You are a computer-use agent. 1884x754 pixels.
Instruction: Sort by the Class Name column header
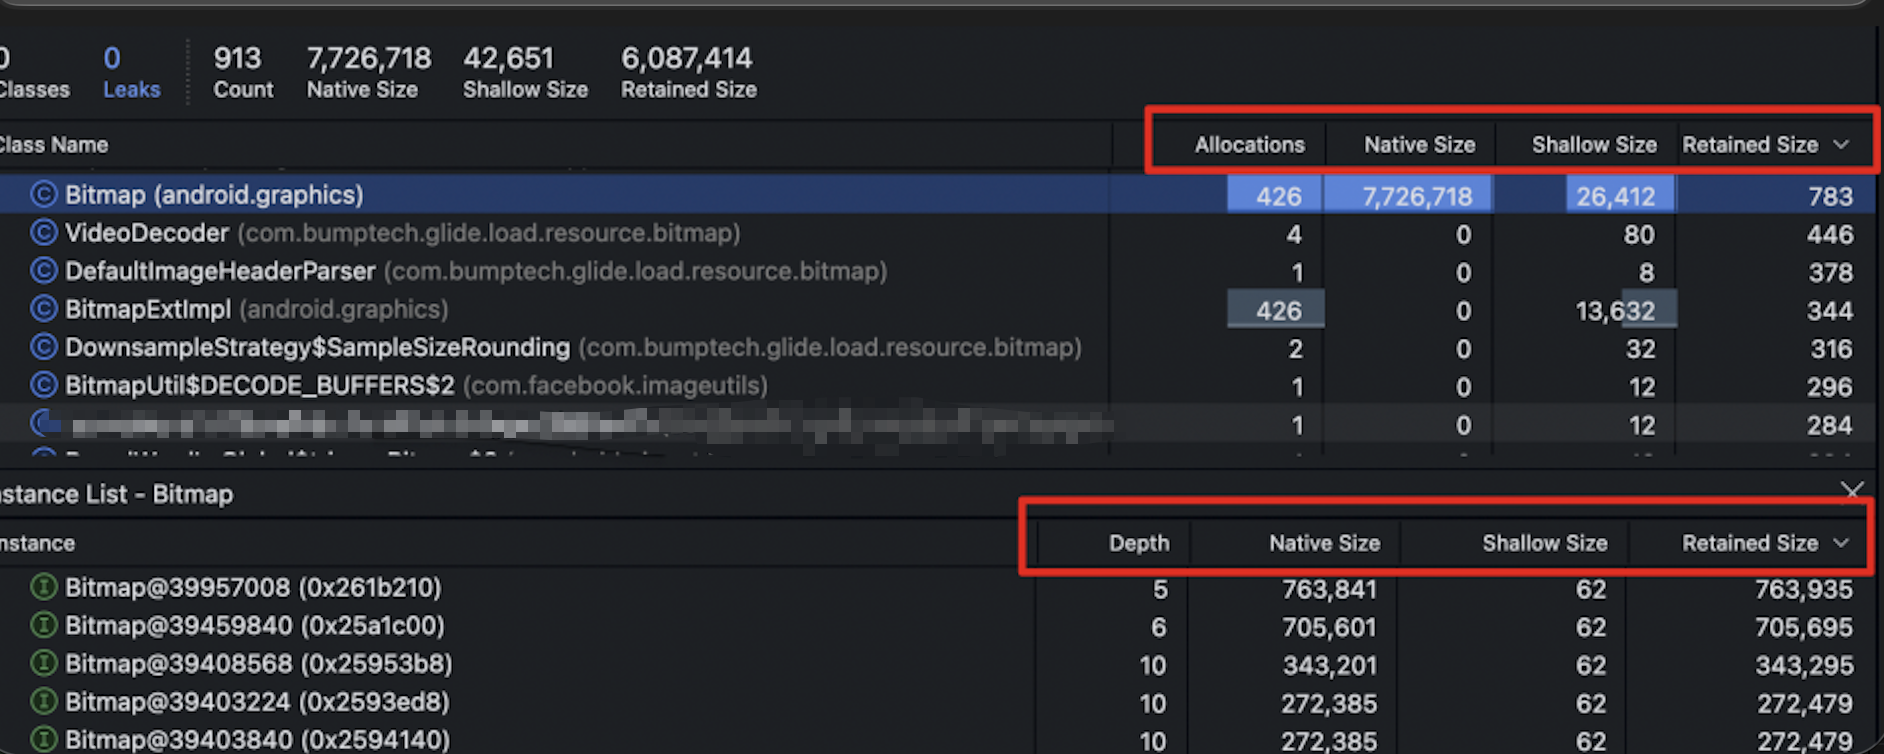click(54, 145)
